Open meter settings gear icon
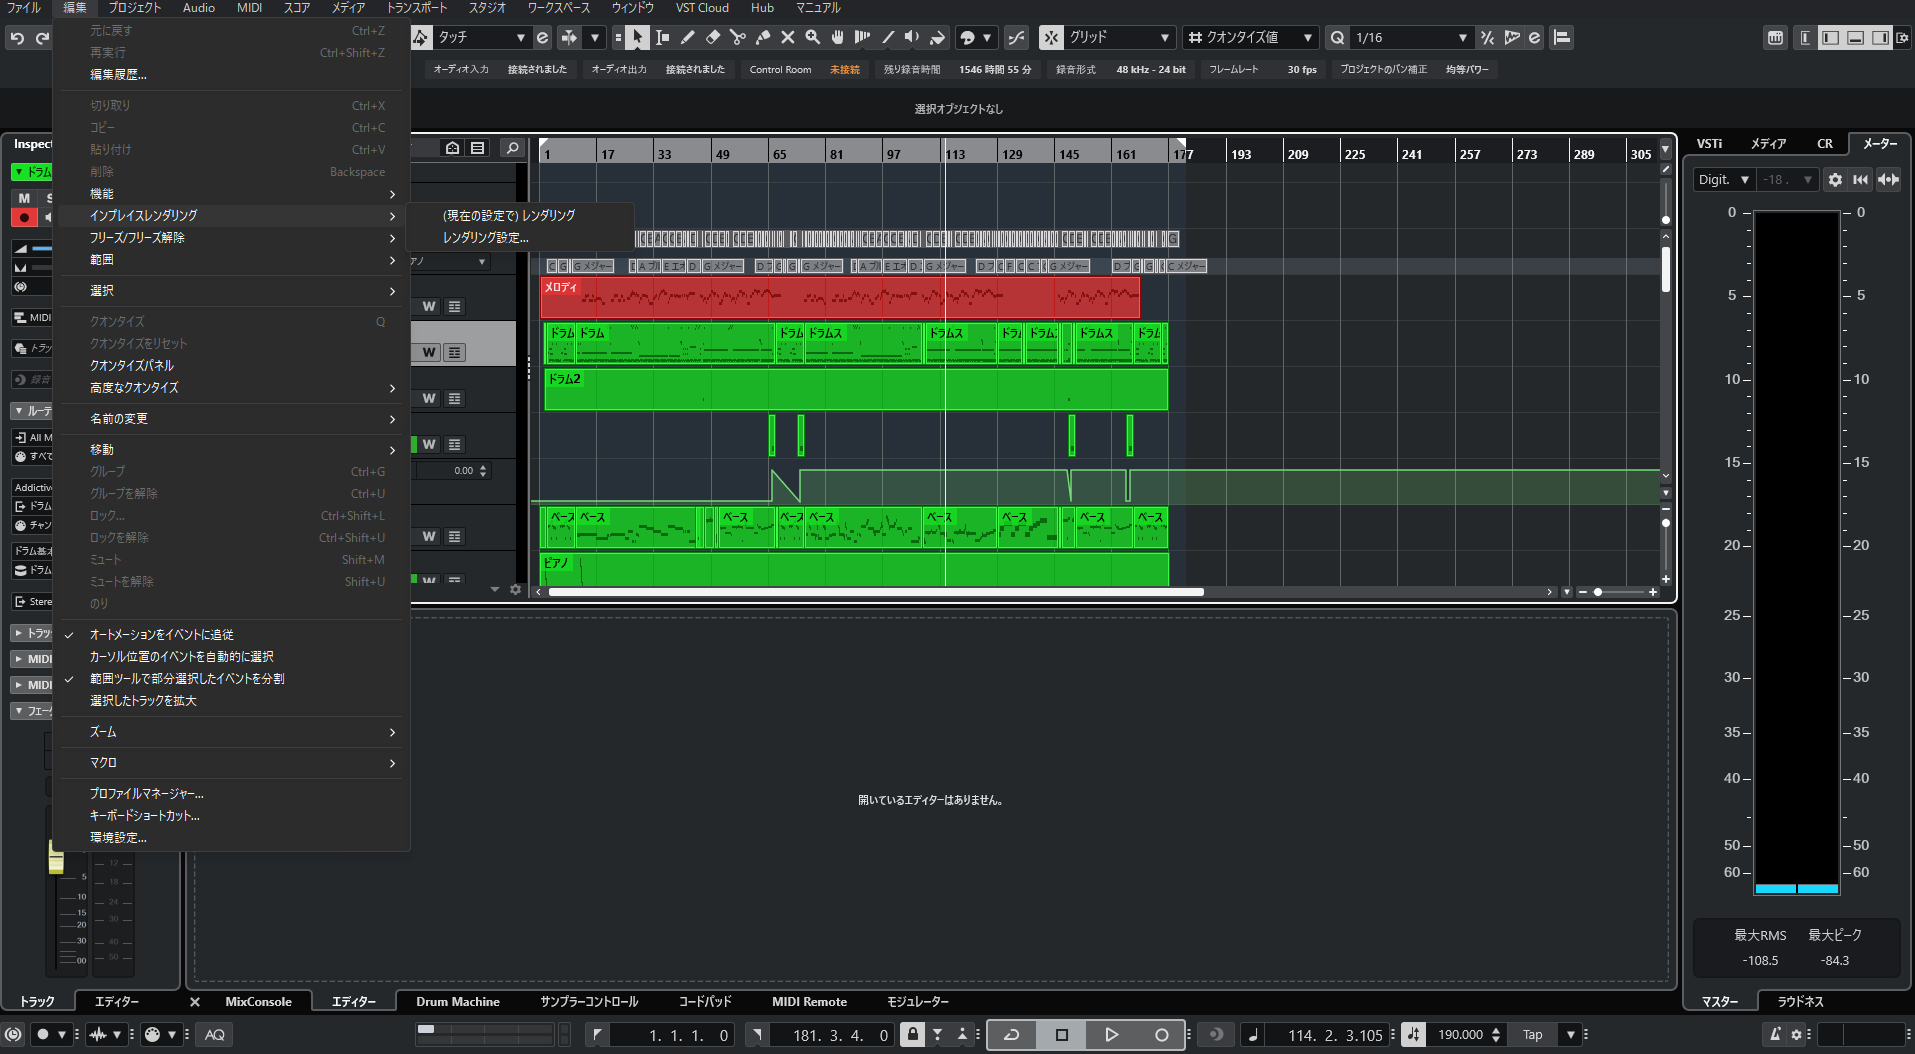This screenshot has width=1915, height=1054. [1835, 180]
